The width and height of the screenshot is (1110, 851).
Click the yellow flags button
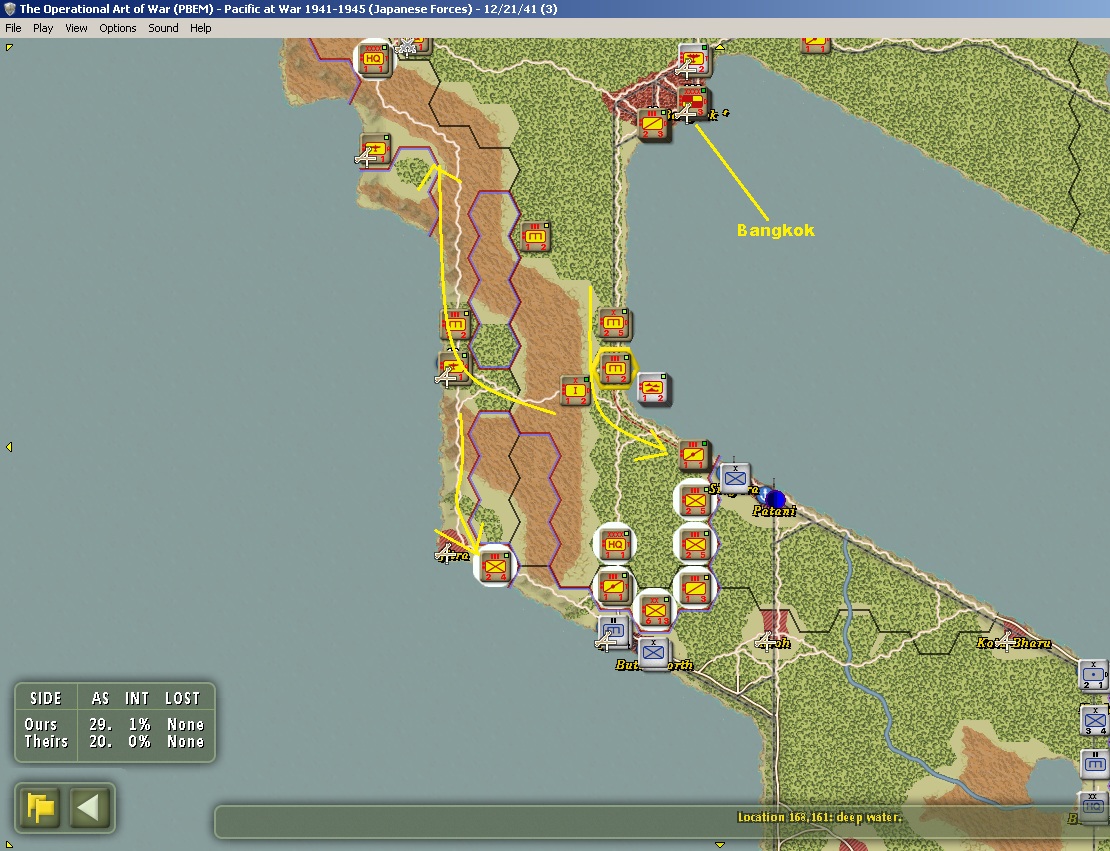[40, 808]
